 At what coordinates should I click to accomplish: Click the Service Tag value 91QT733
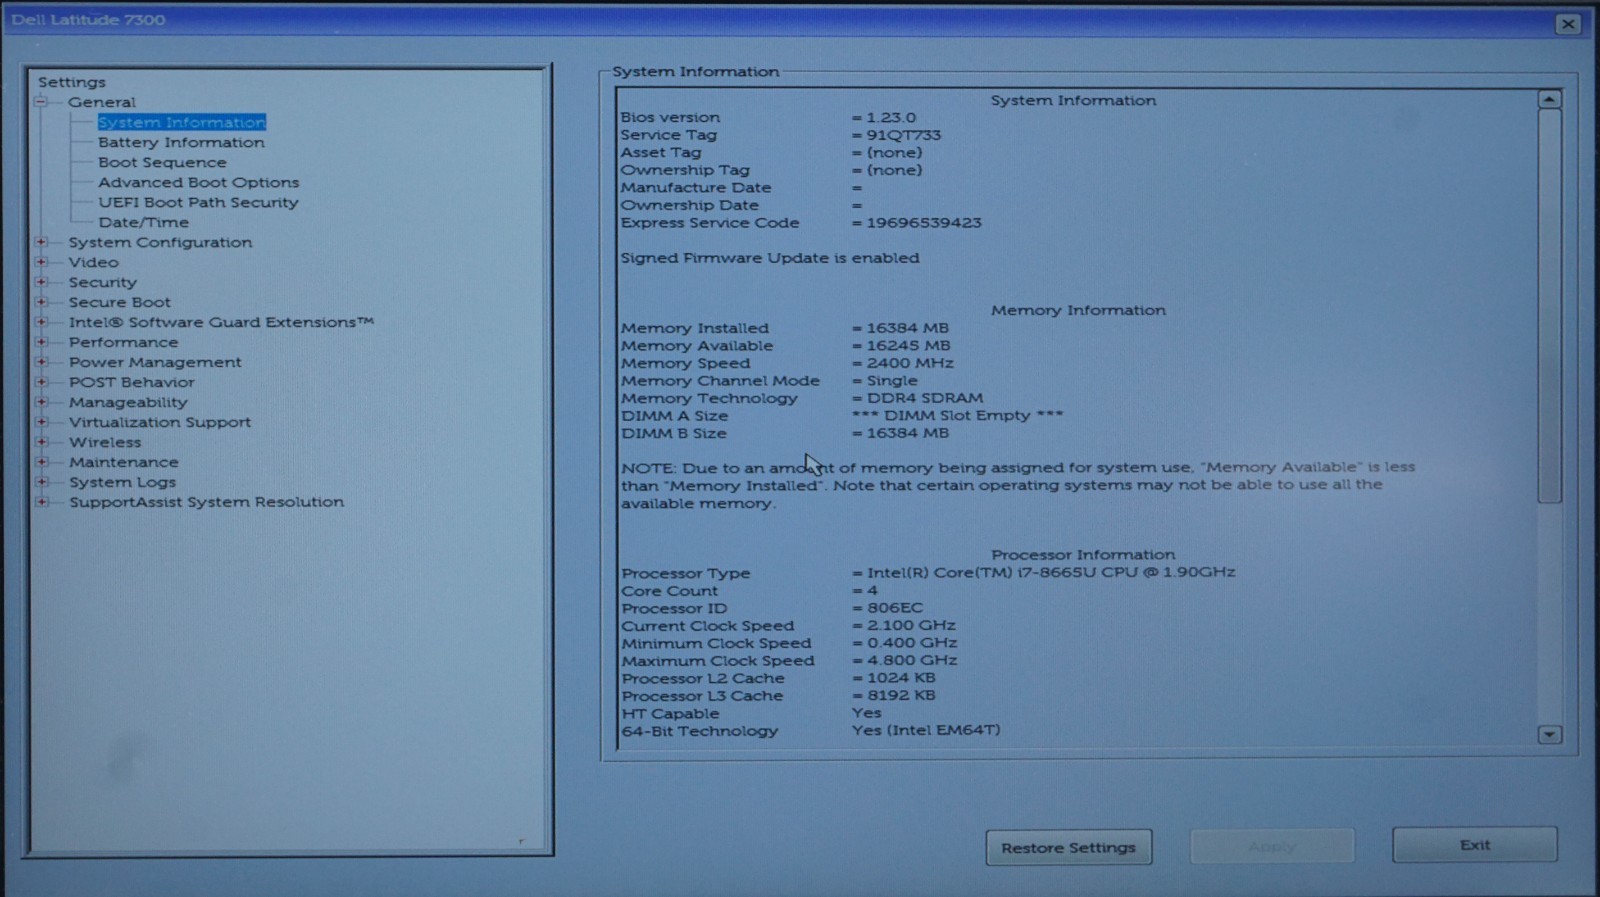point(903,135)
